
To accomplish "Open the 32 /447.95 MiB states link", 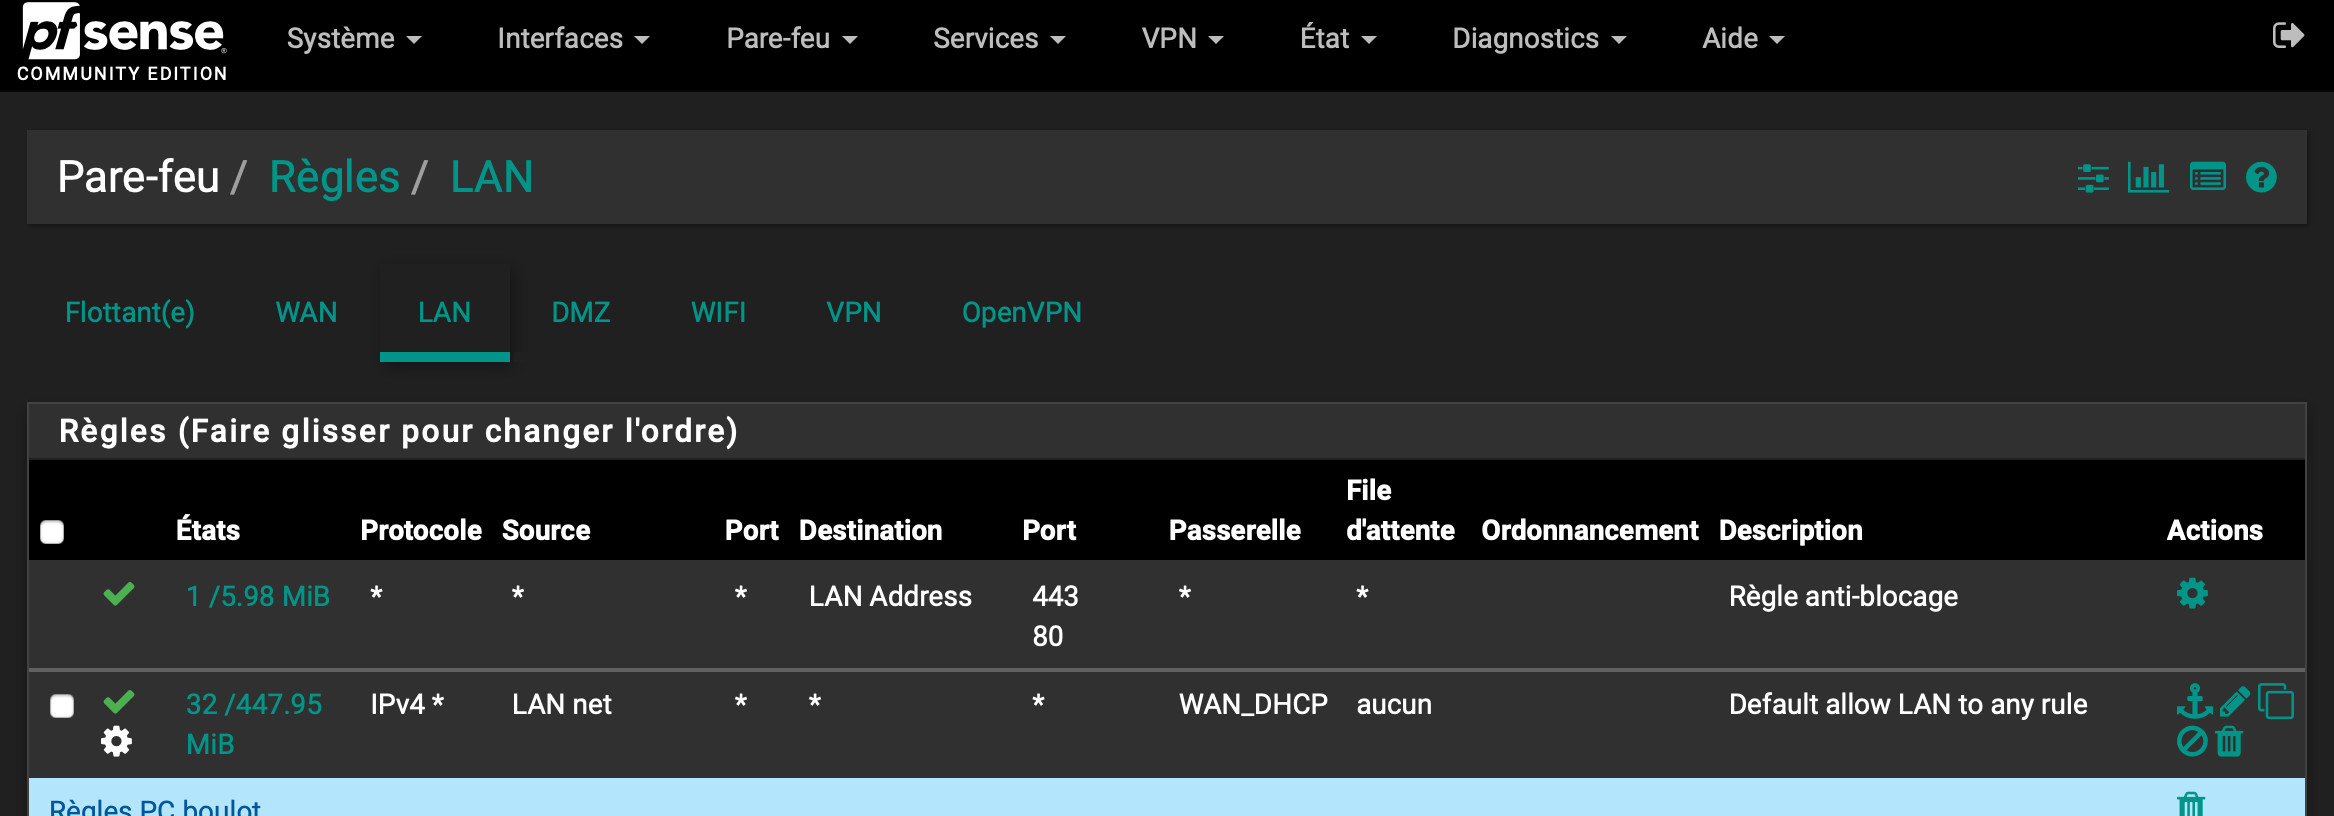I will 254,705.
